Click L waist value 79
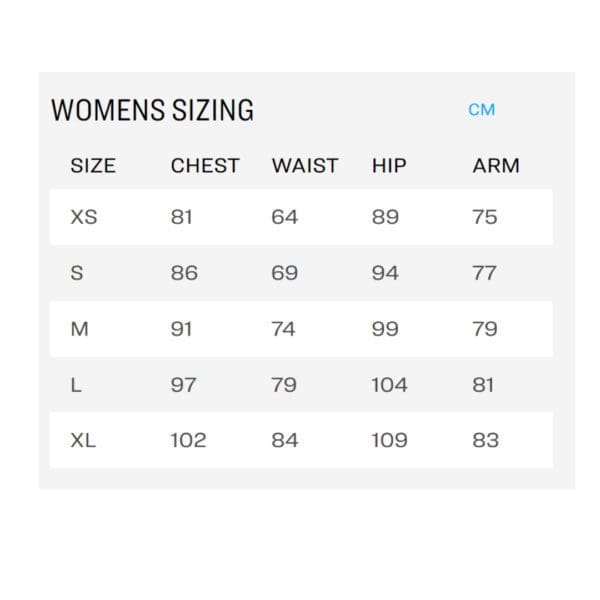The width and height of the screenshot is (600, 600). pos(284,385)
